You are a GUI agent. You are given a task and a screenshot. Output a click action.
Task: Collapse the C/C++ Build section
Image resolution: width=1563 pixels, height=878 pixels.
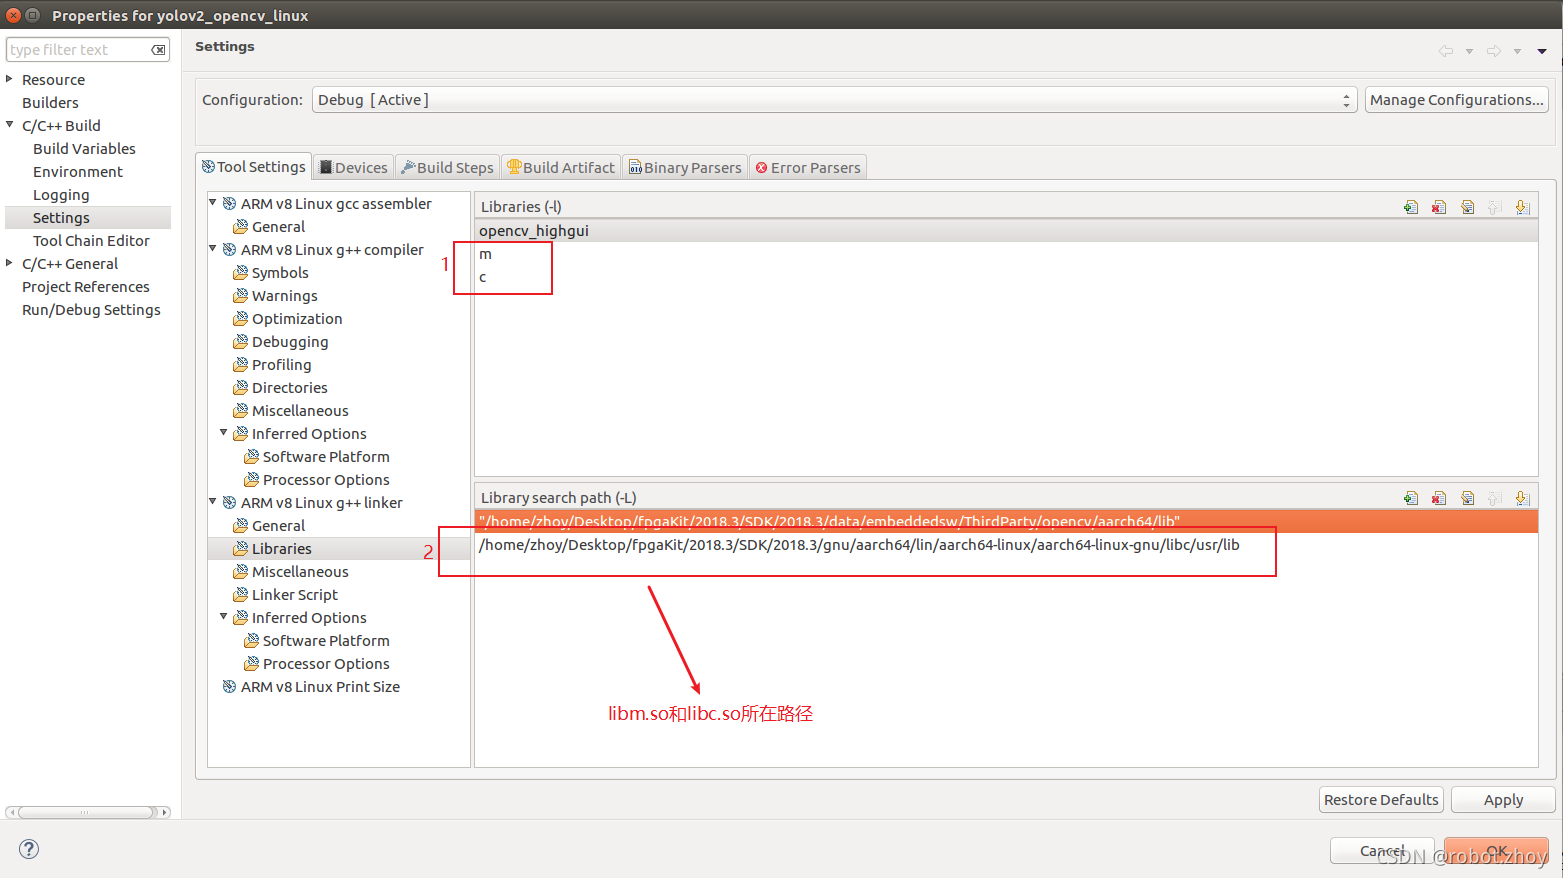point(11,125)
